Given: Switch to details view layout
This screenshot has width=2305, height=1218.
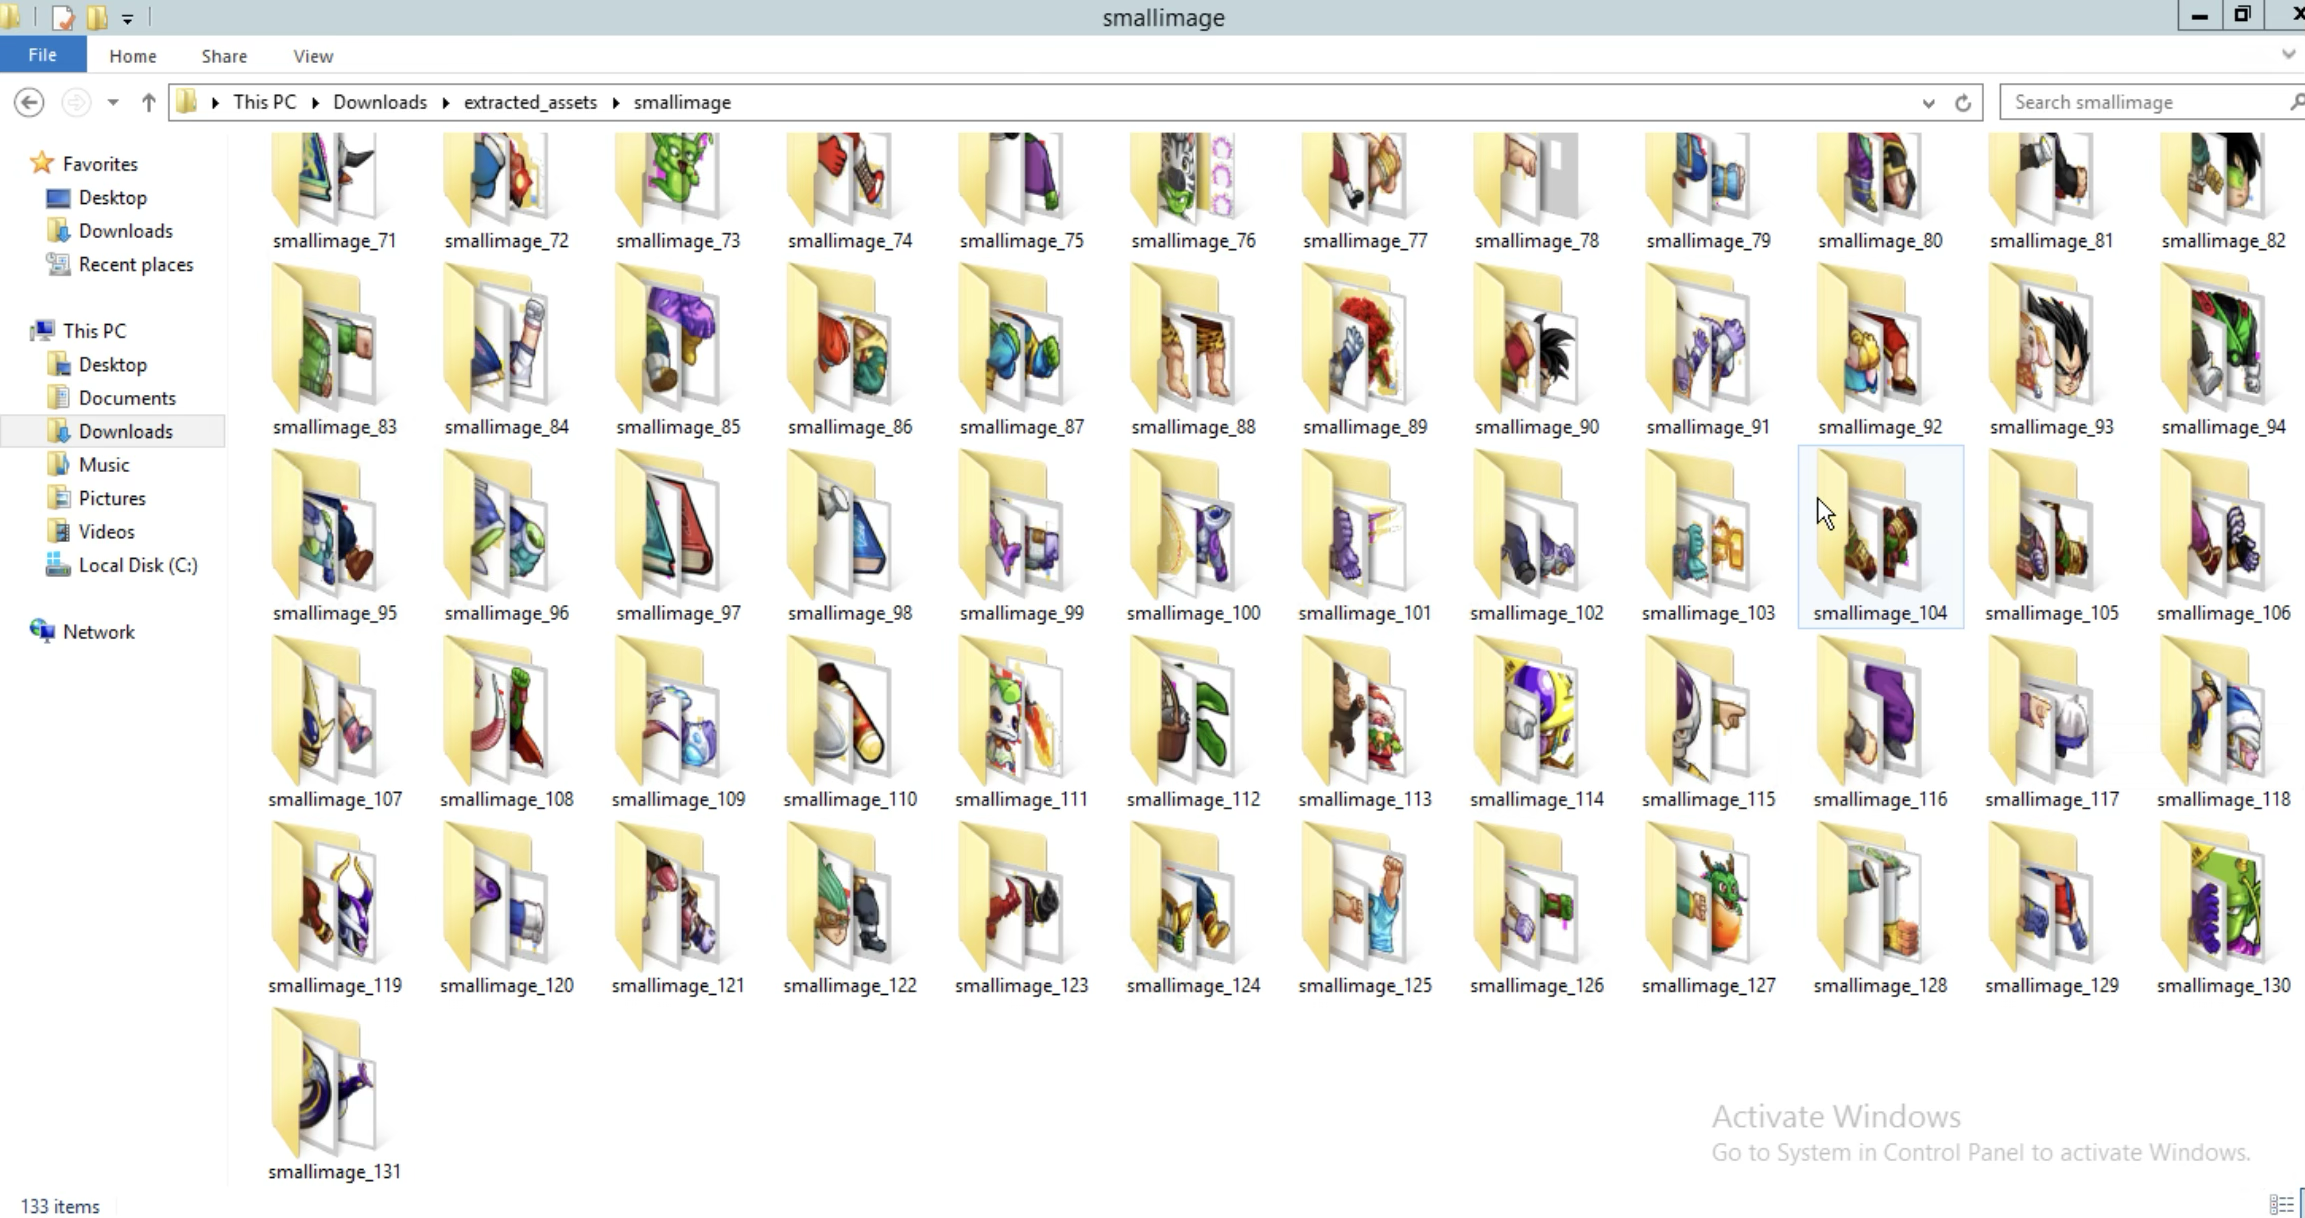Looking at the screenshot, I should tap(2281, 1205).
